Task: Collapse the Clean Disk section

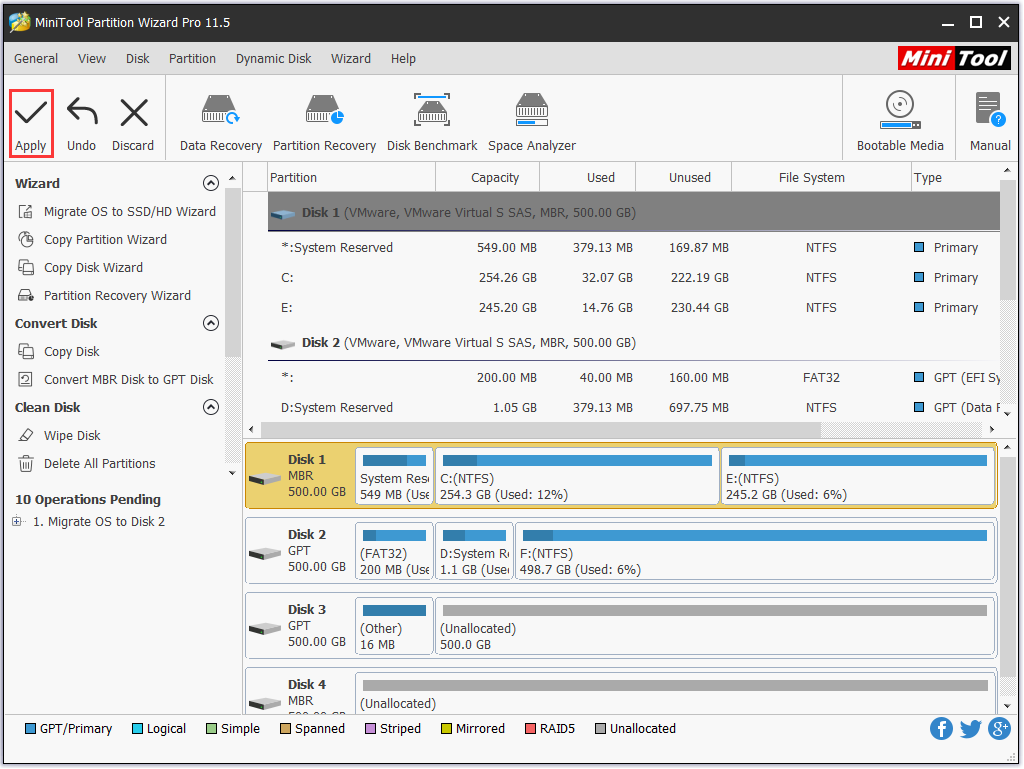Action: pyautogui.click(x=210, y=407)
